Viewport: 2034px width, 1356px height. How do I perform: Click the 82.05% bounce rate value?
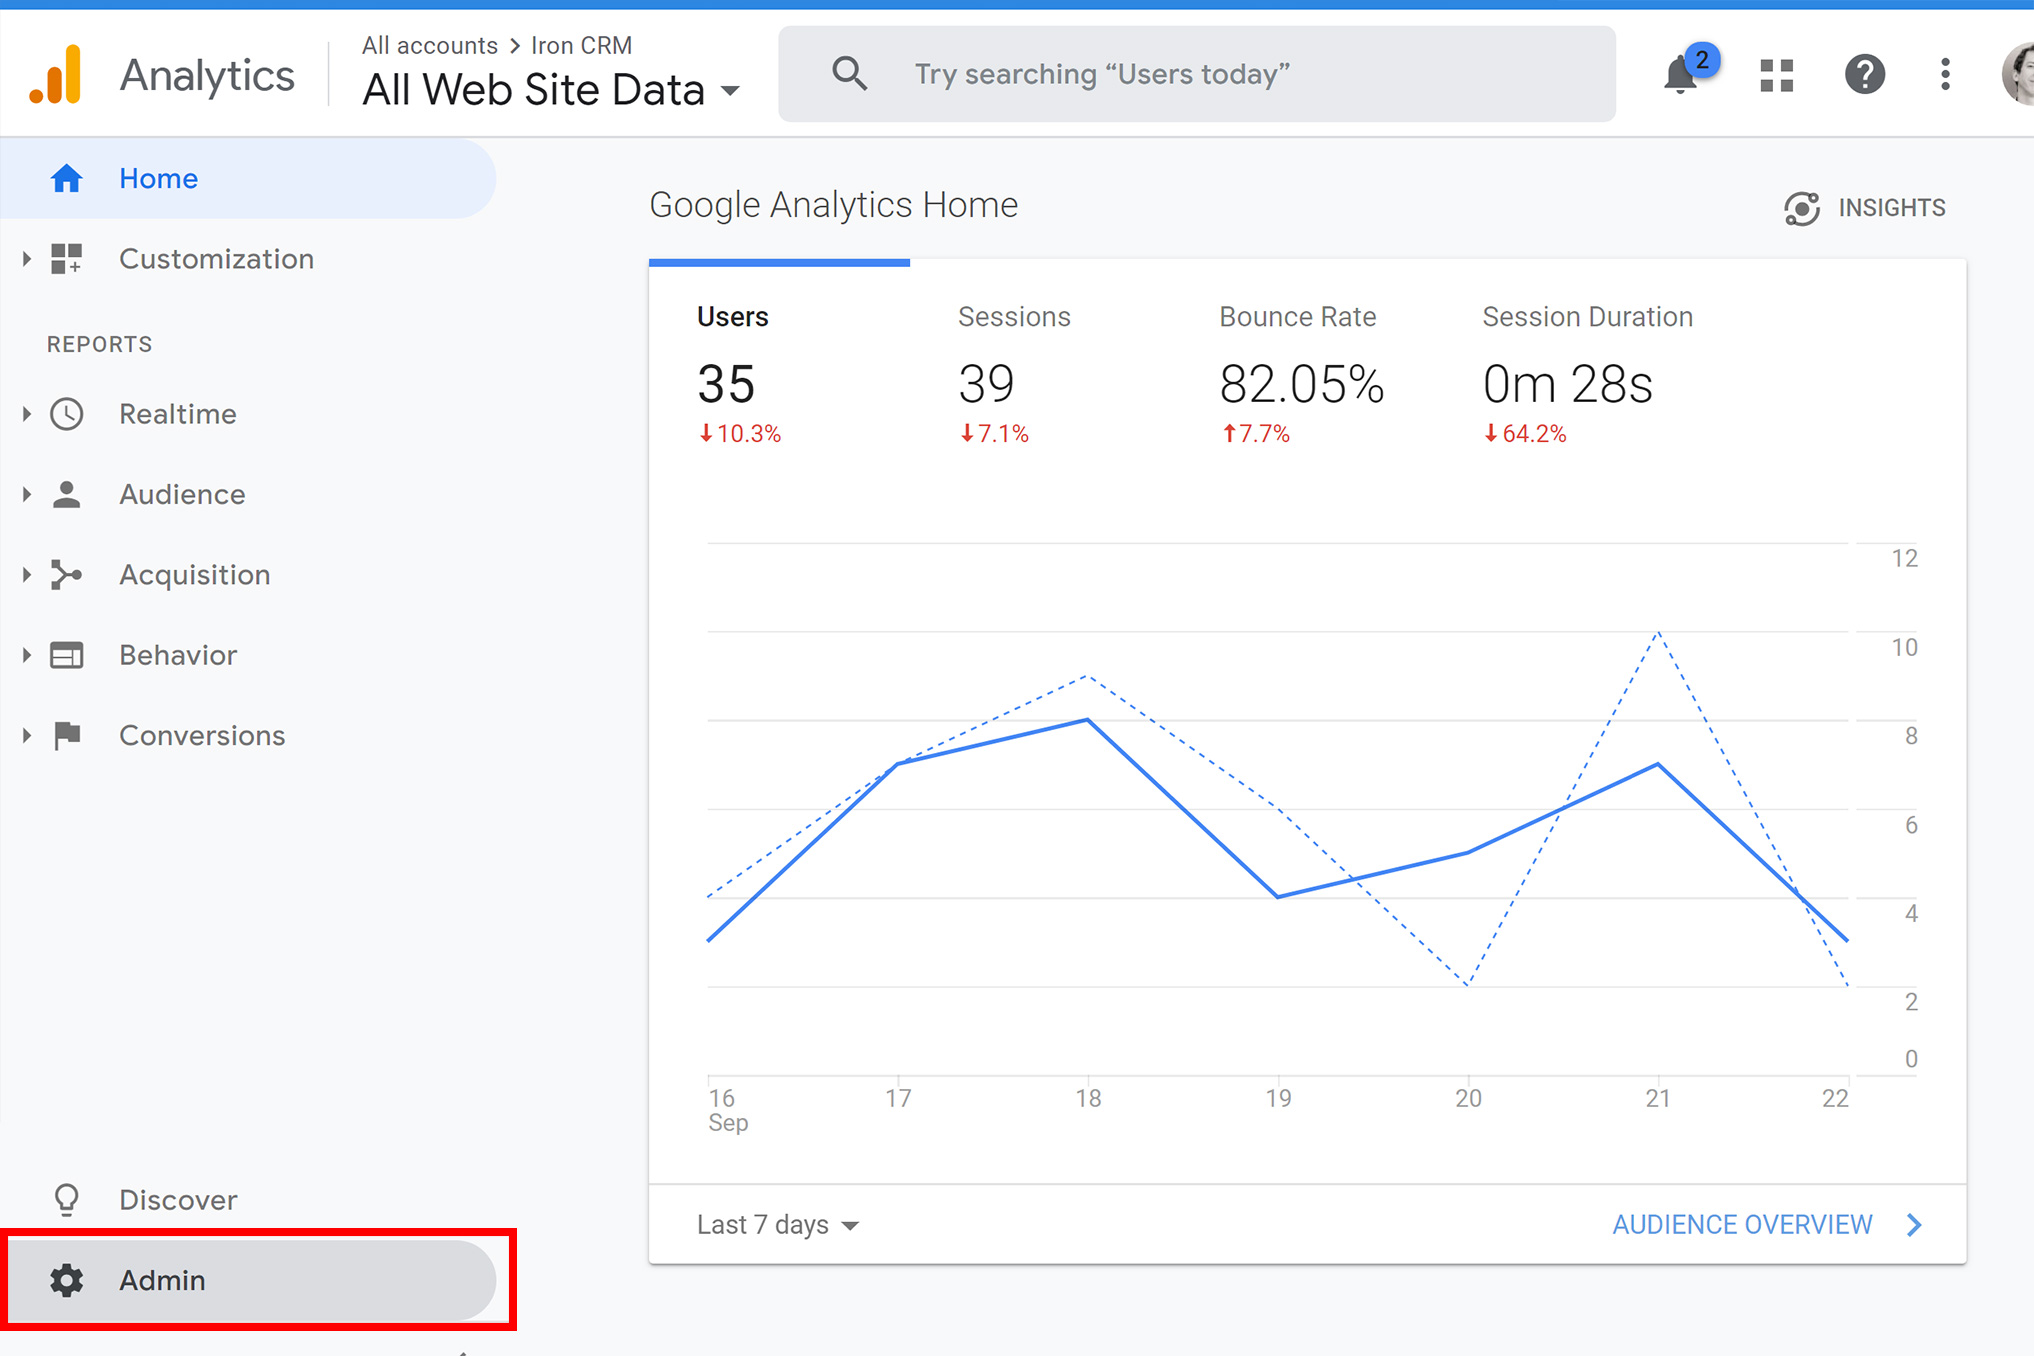point(1301,385)
